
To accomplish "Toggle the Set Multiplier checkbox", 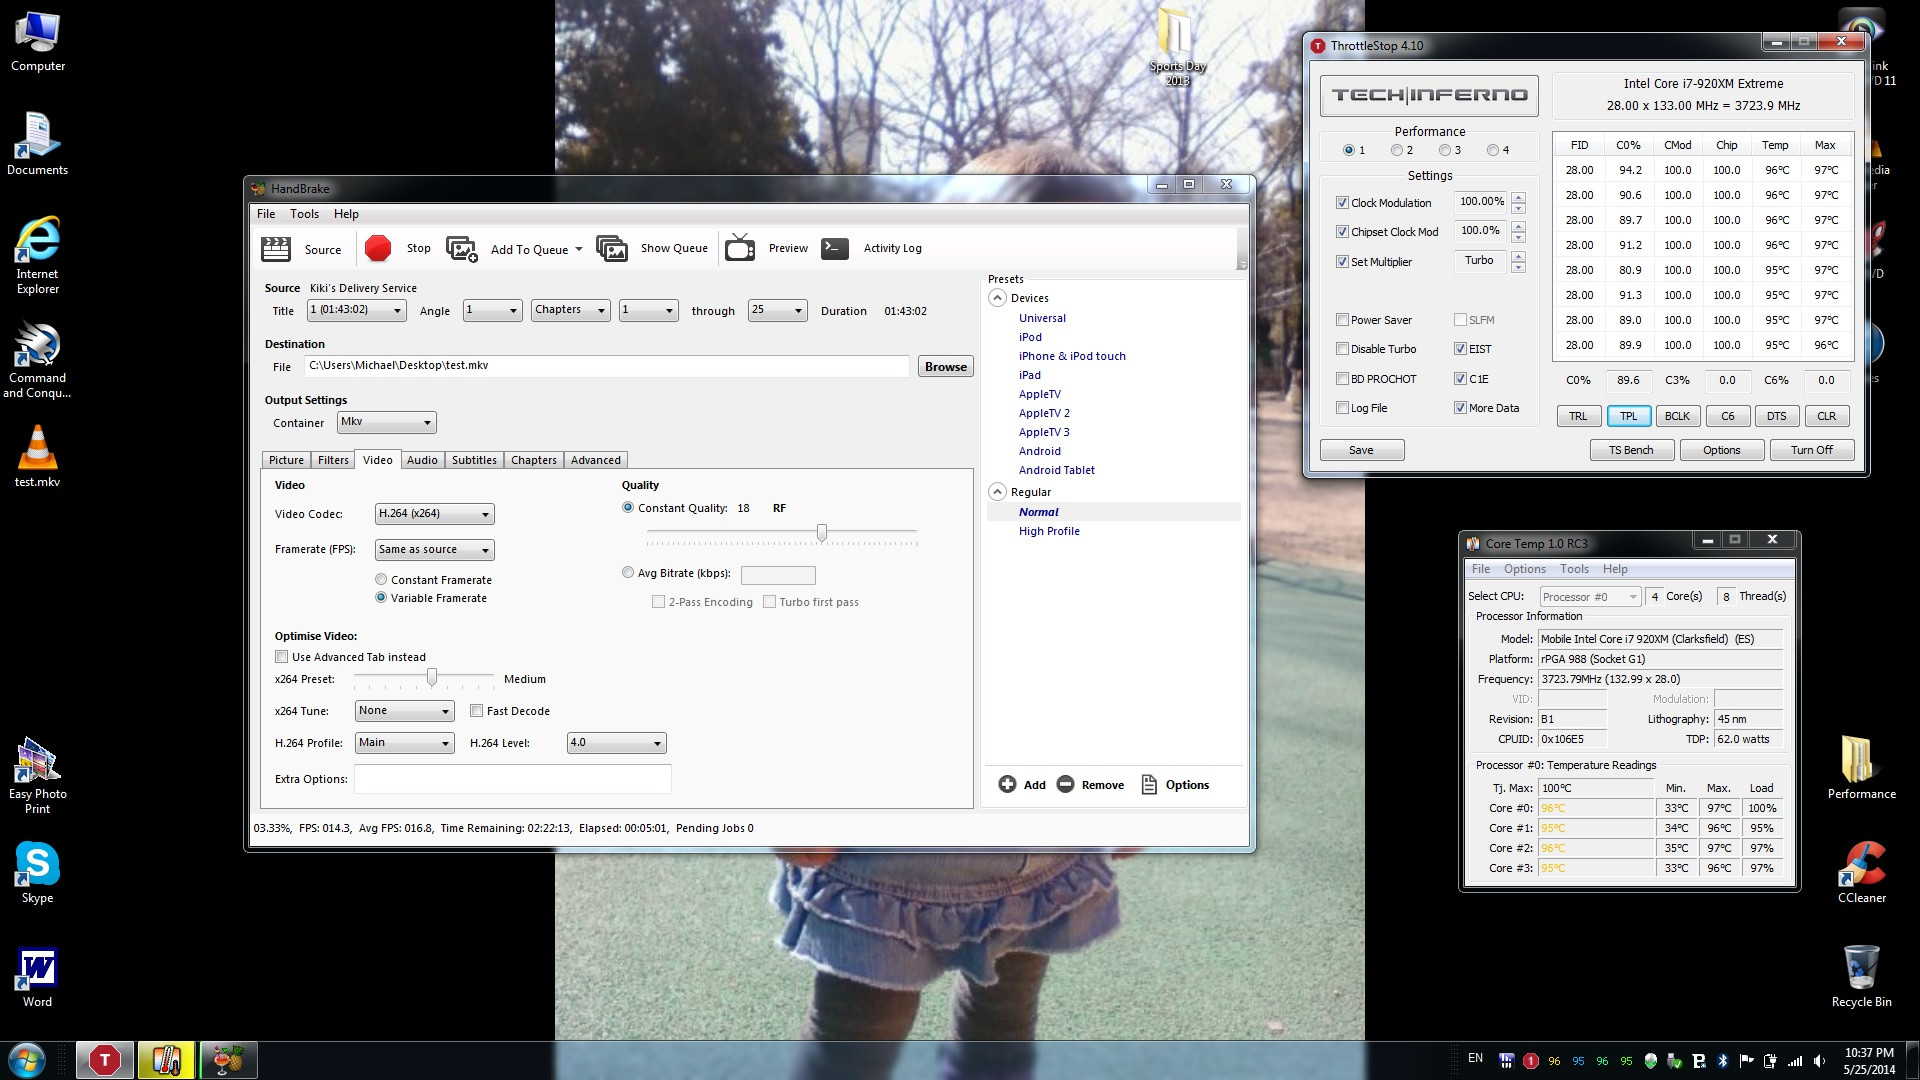I will [x=1342, y=262].
